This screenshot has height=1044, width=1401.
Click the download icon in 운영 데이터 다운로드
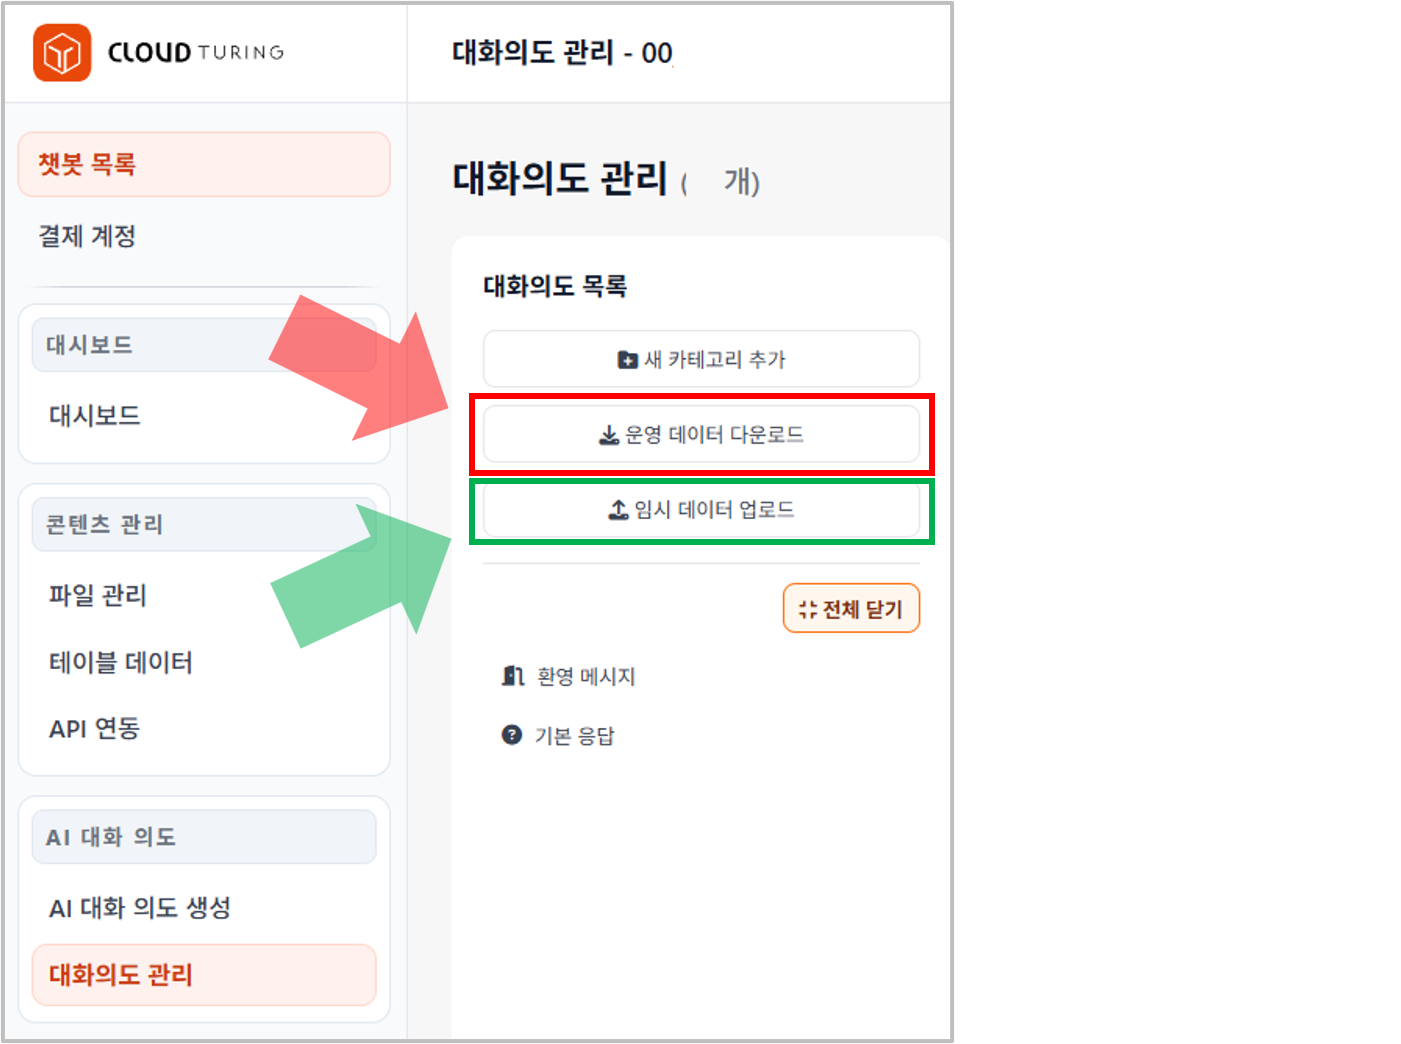[608, 435]
